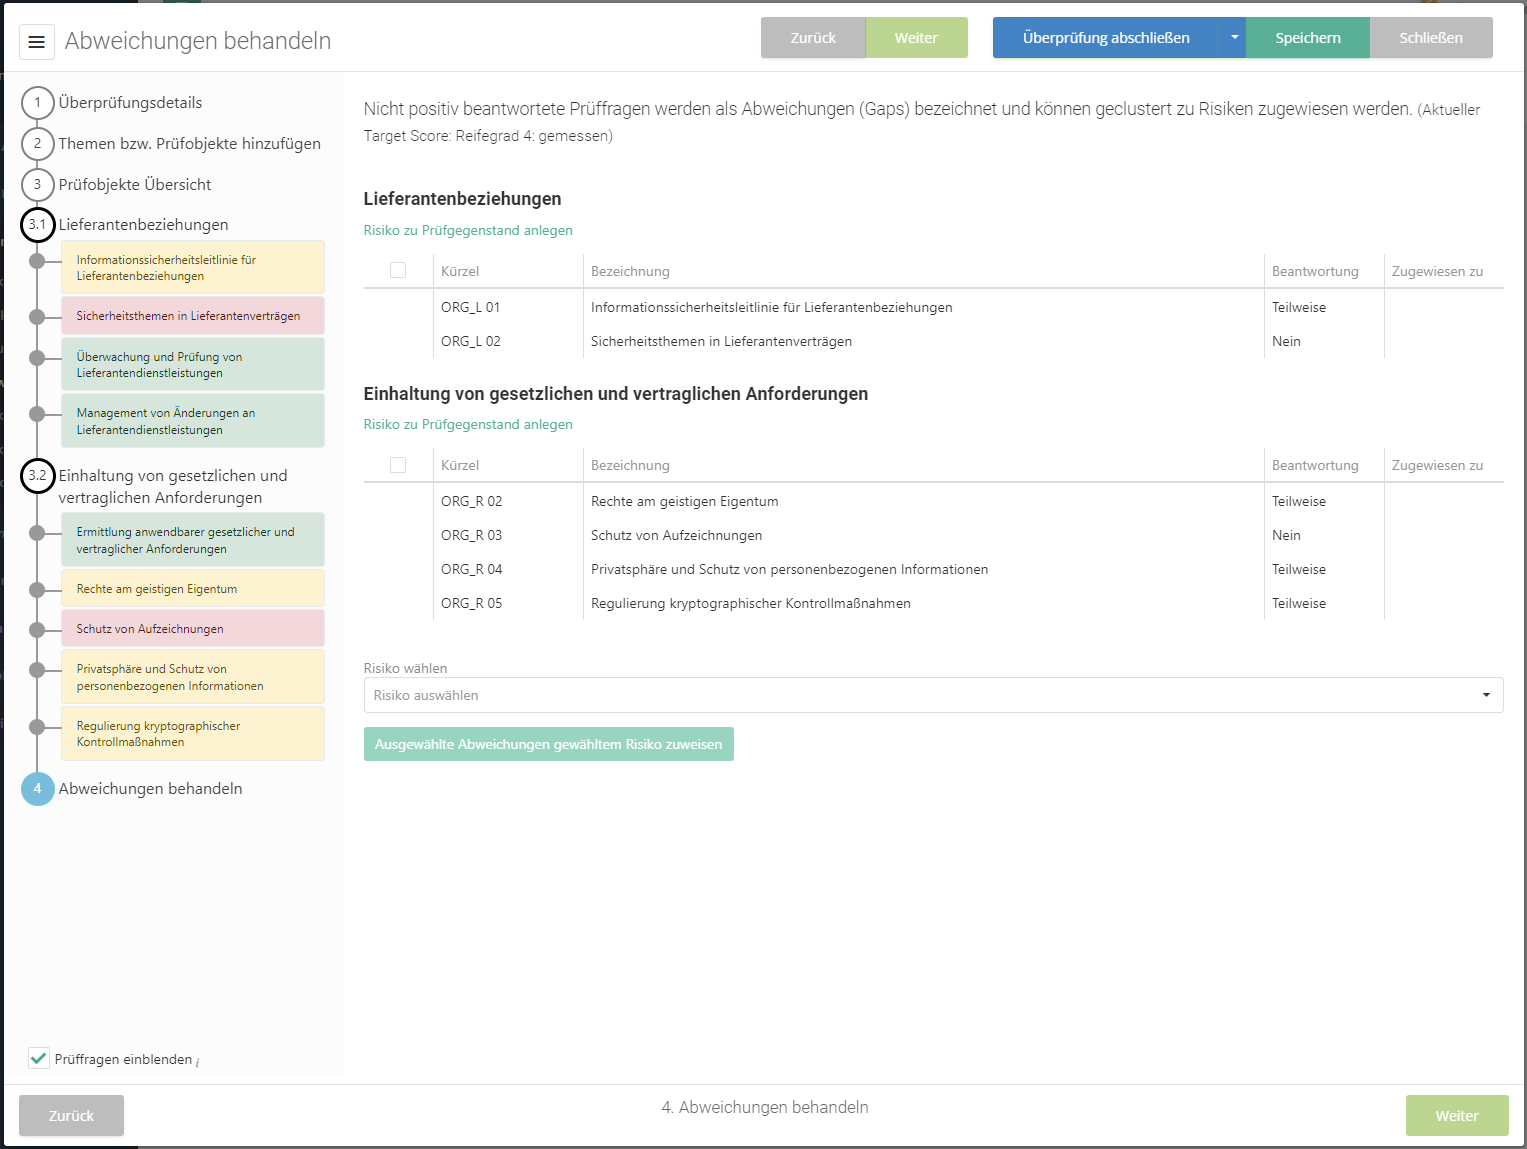Click step 1 circle Überprüfungsdetails
The image size is (1527, 1149).
[38, 102]
